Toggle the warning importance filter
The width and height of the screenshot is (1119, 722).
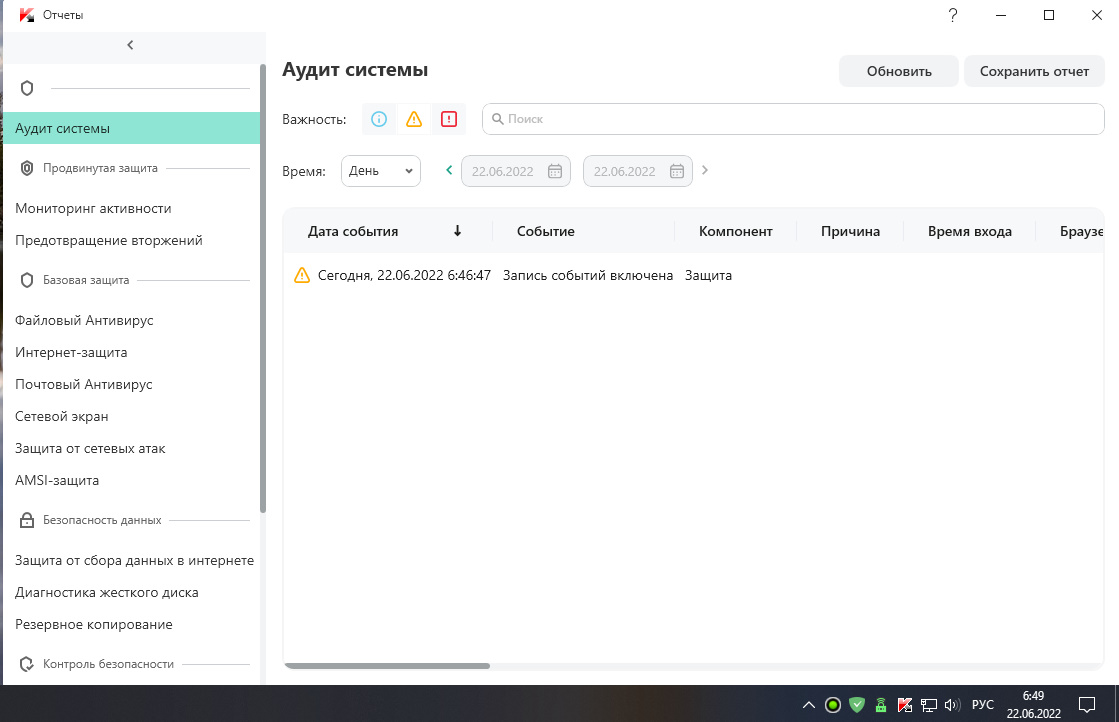[x=414, y=119]
